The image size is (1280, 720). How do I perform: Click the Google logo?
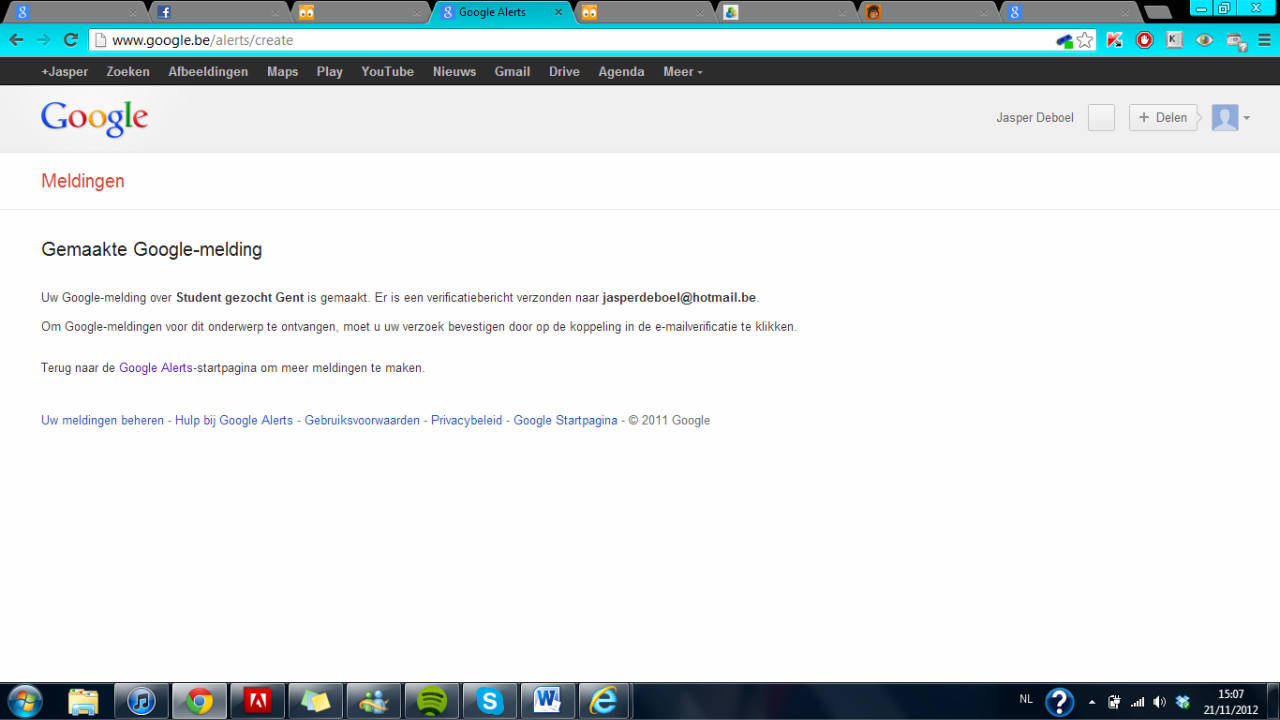pyautogui.click(x=95, y=118)
